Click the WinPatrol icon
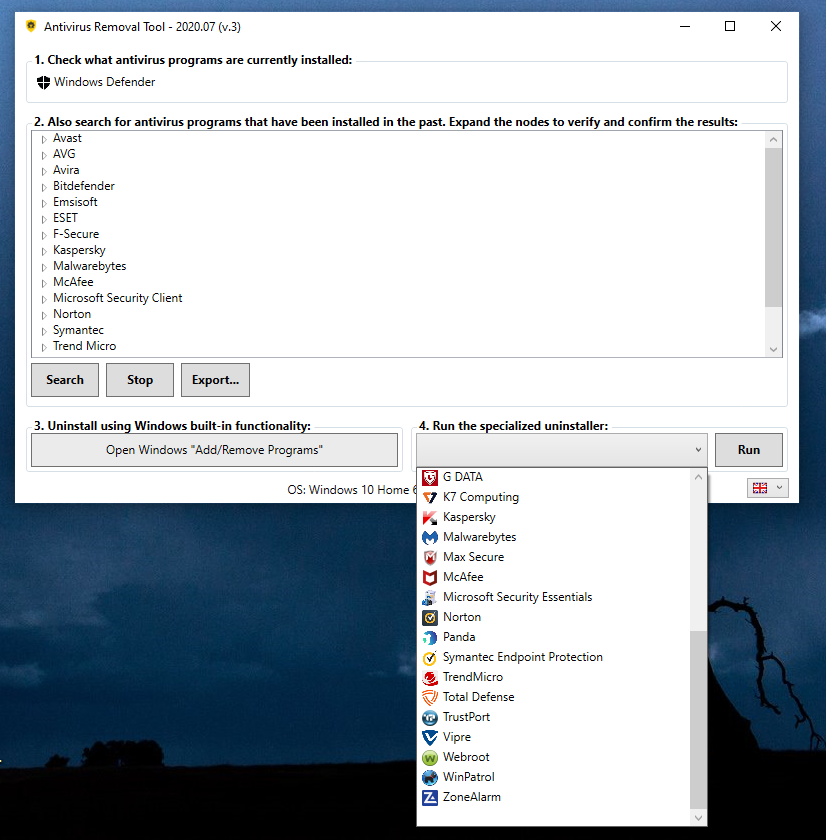Image resolution: width=826 pixels, height=840 pixels. (430, 777)
